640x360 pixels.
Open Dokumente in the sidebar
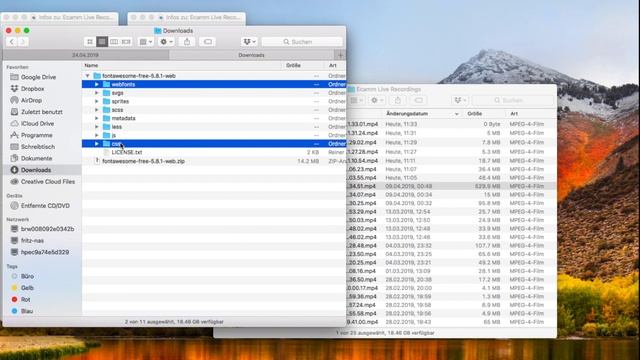click(x=36, y=158)
